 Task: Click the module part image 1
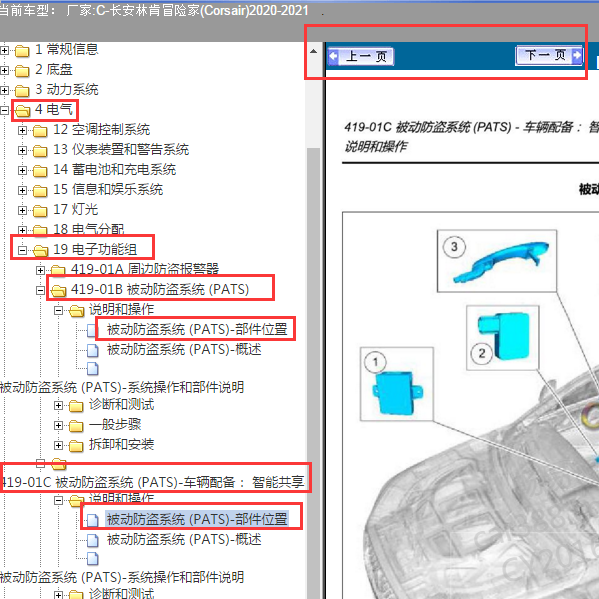(397, 384)
